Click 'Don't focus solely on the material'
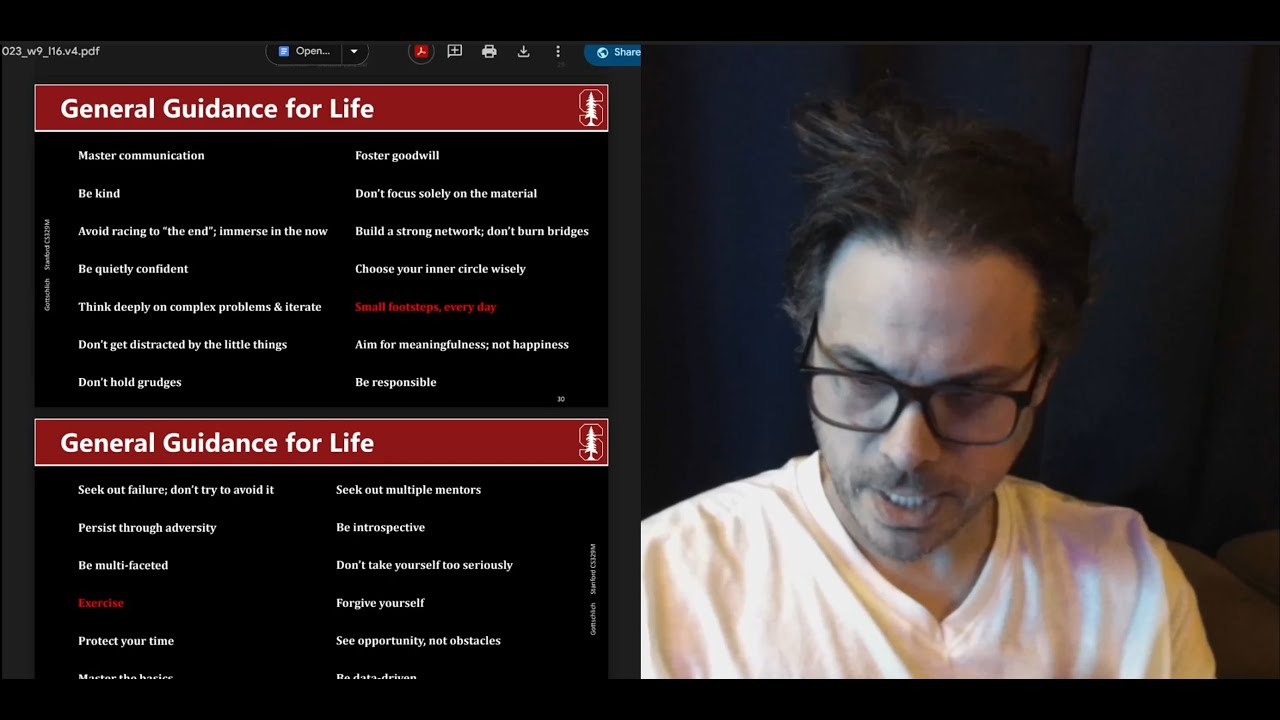This screenshot has width=1280, height=720. pyautogui.click(x=446, y=193)
